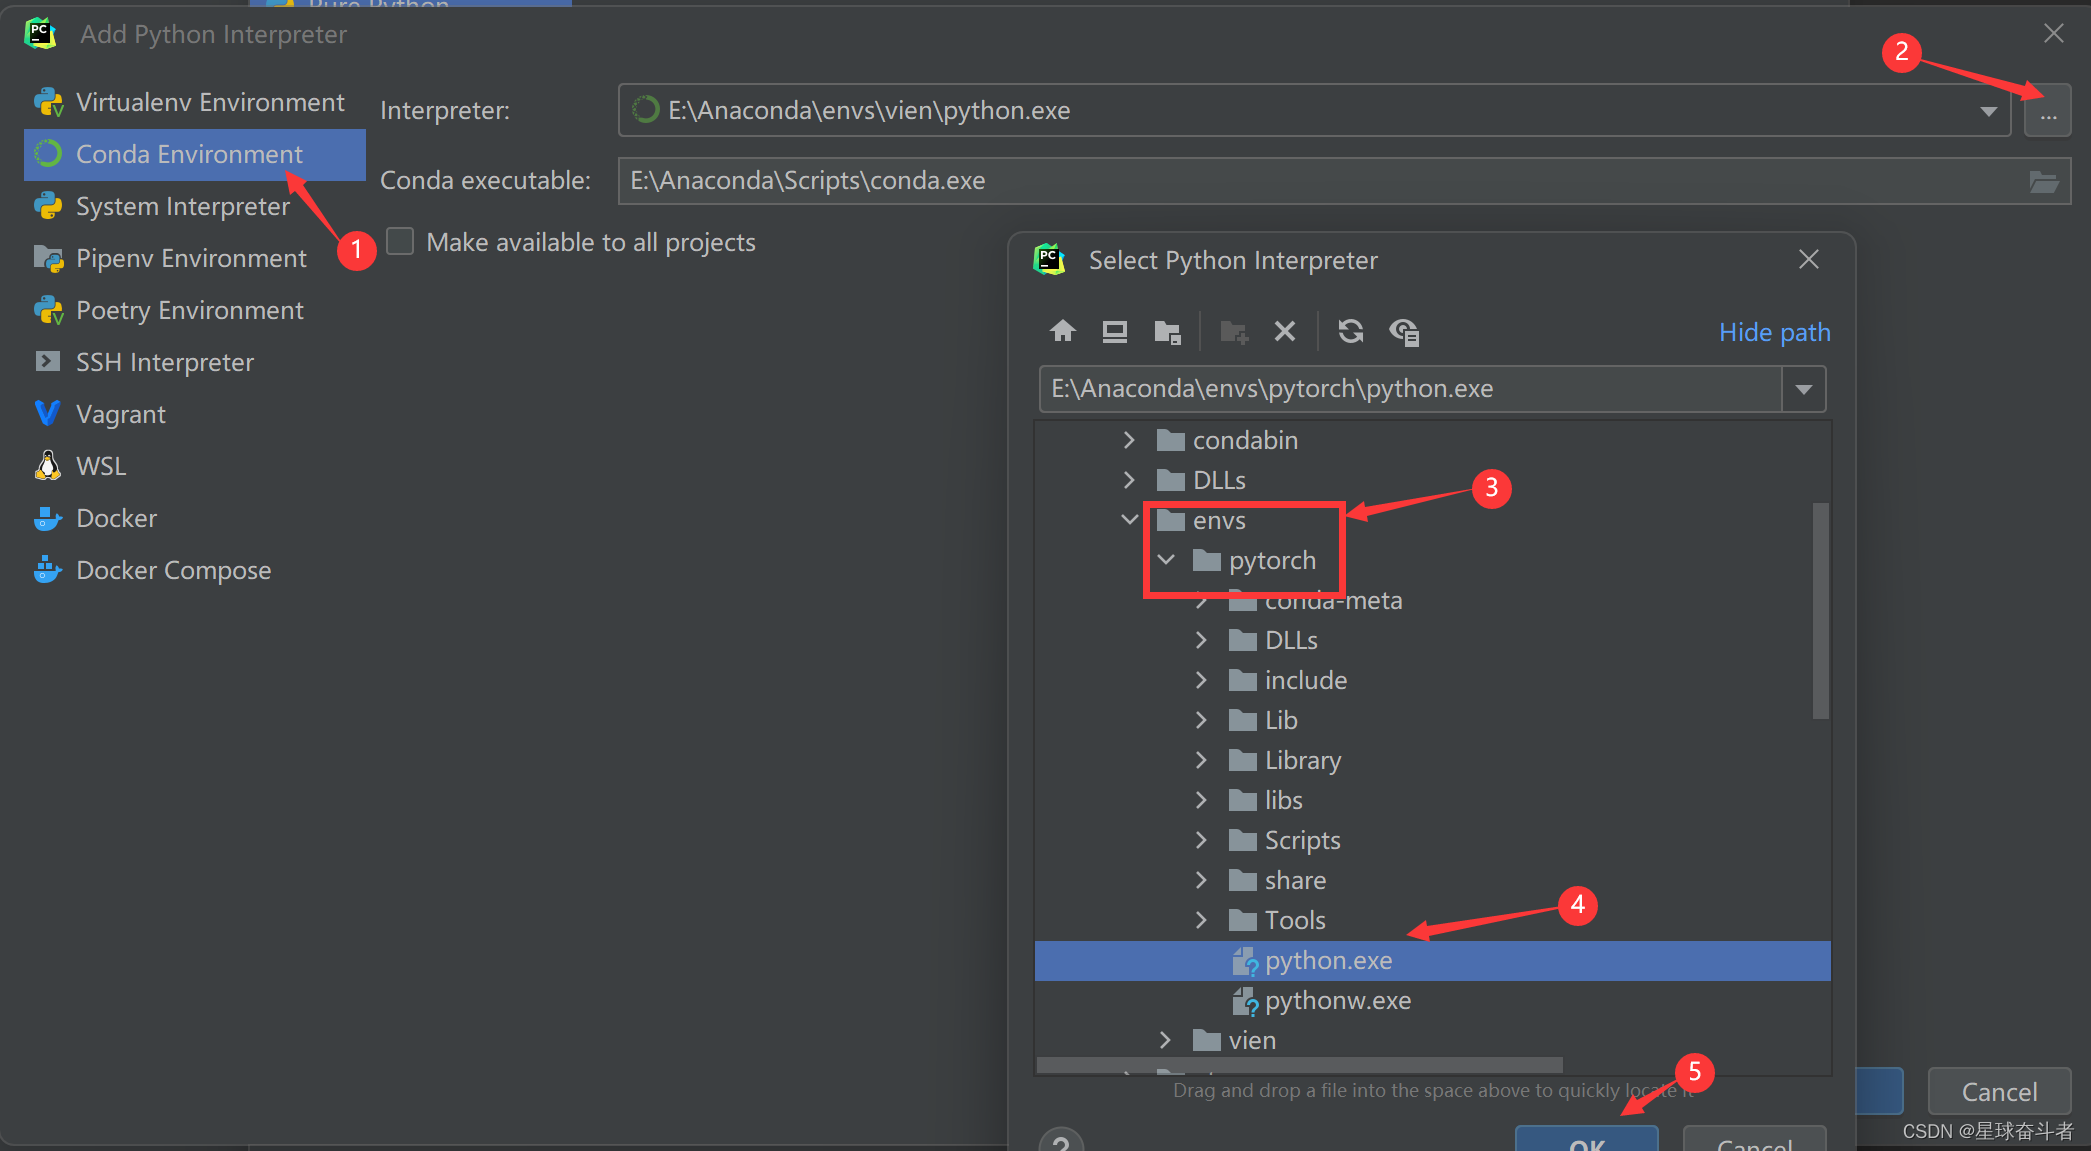2091x1151 pixels.
Task: Expand the vien folder
Action: 1165,1040
